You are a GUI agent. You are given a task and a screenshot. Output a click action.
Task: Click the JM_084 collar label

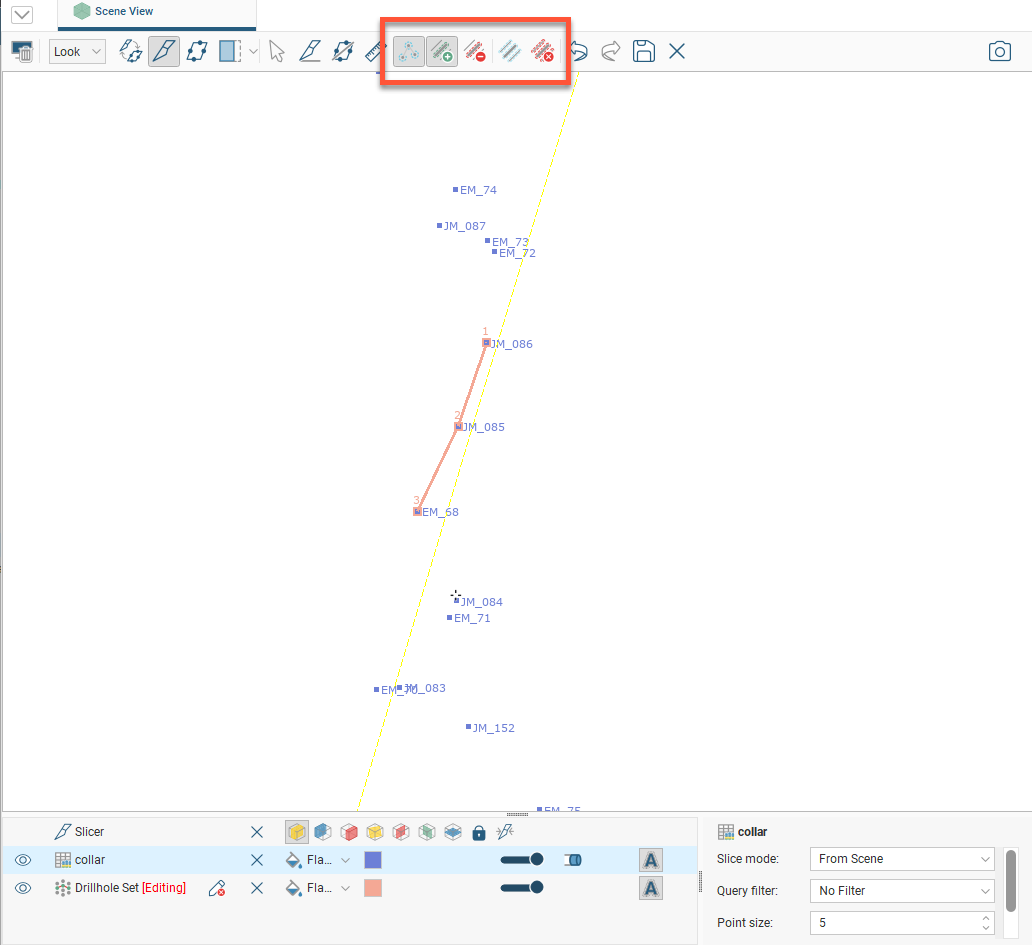[482, 601]
